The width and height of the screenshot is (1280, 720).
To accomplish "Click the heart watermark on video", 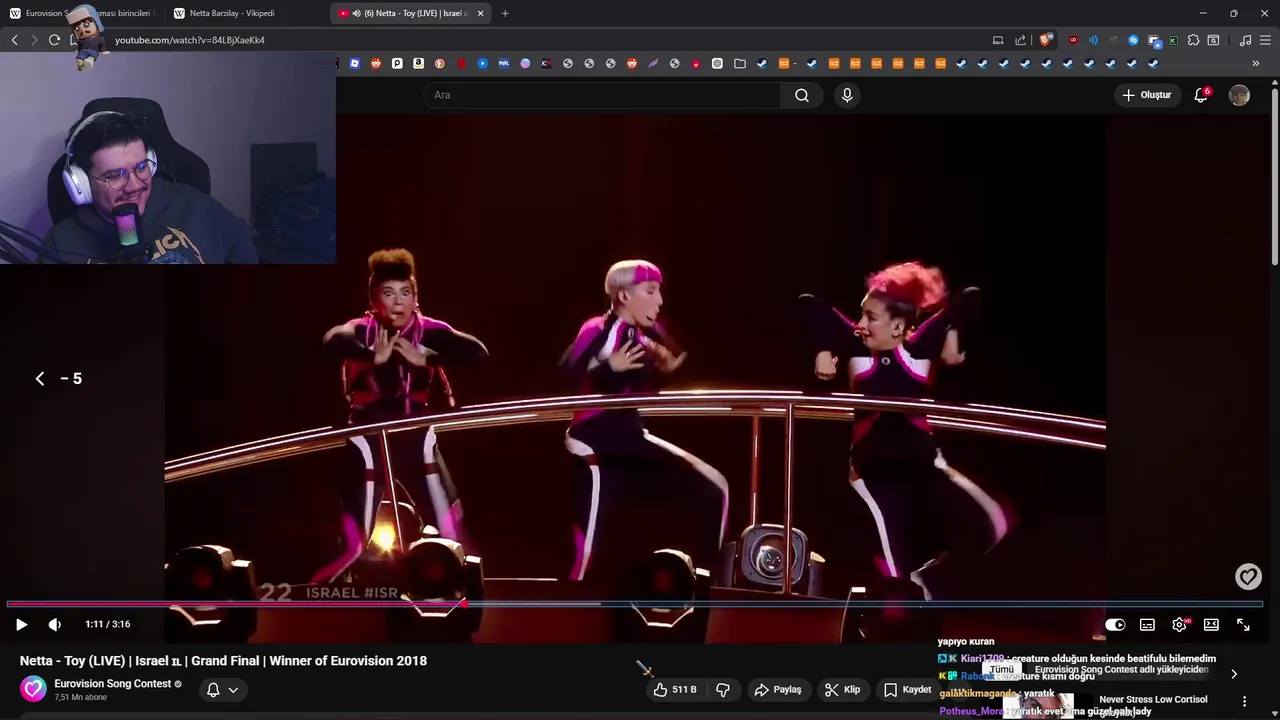I will [1248, 576].
